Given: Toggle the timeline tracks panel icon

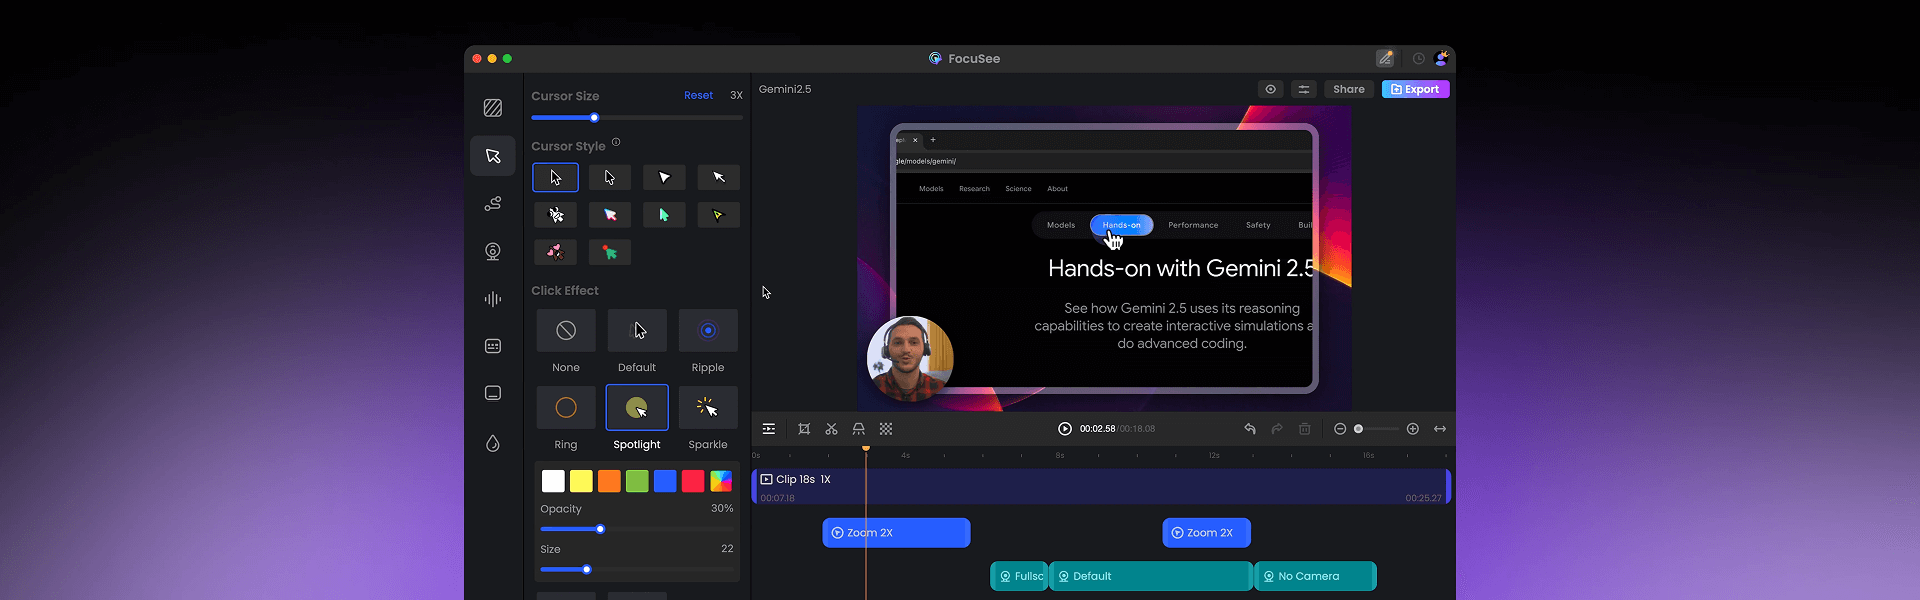Looking at the screenshot, I should (x=769, y=429).
